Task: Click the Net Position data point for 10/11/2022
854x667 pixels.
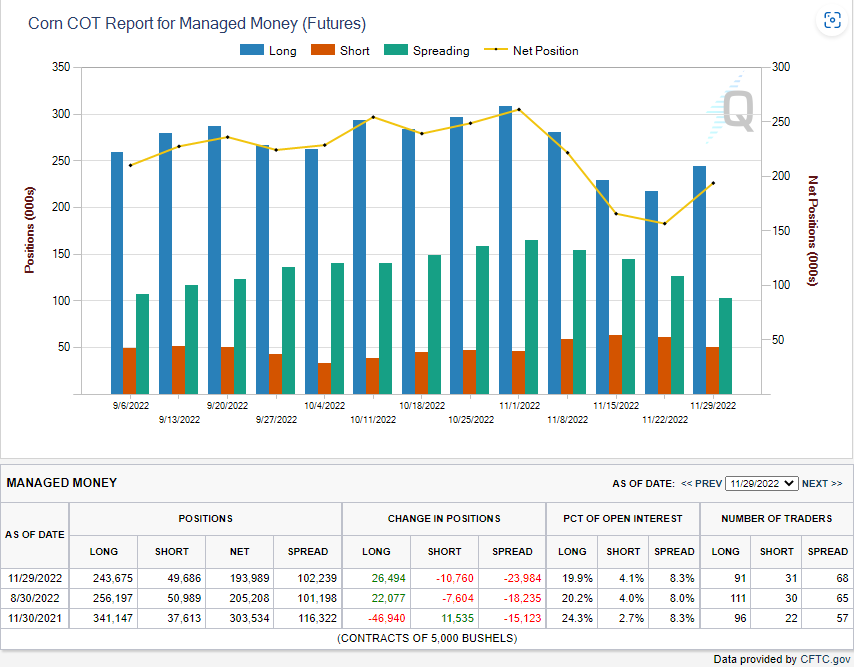Action: [373, 117]
